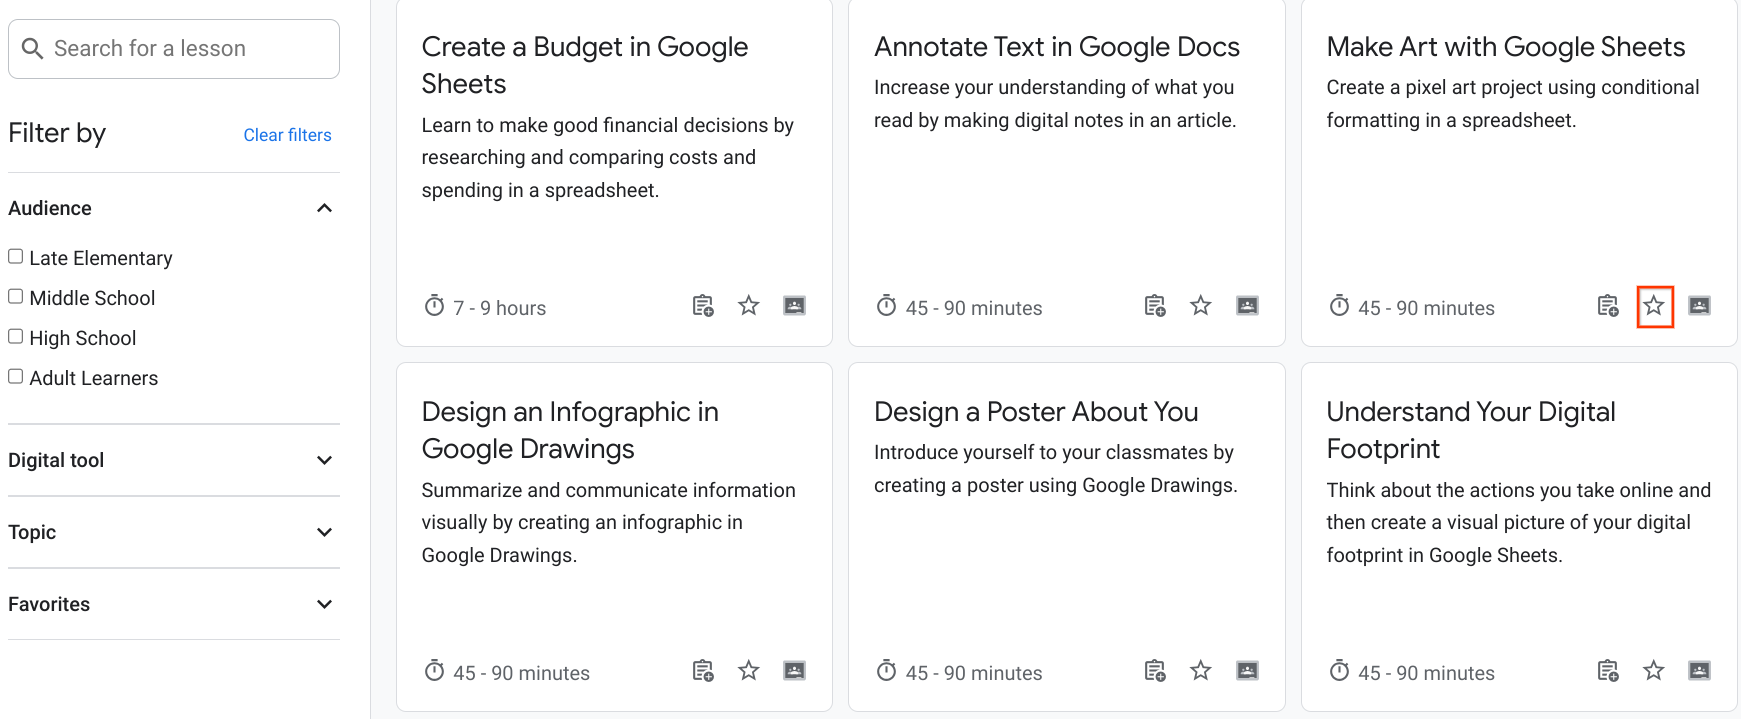Check the Middle School audience filter

pos(15,295)
